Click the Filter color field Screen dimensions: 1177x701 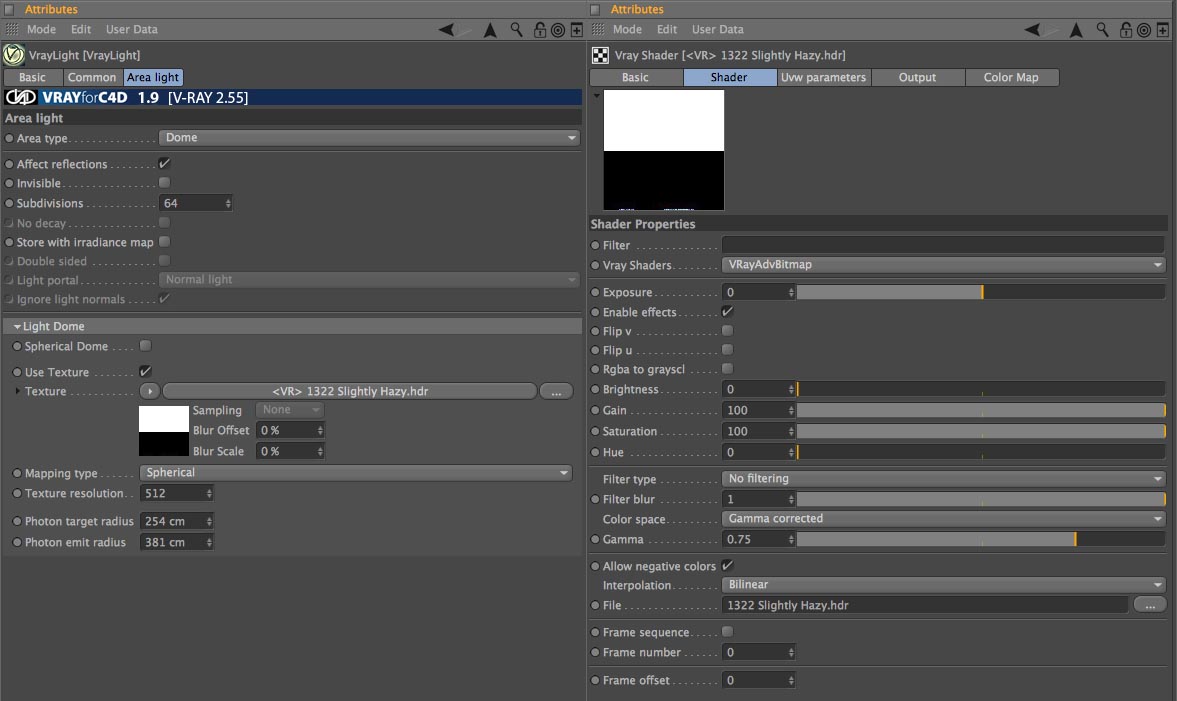click(x=944, y=245)
